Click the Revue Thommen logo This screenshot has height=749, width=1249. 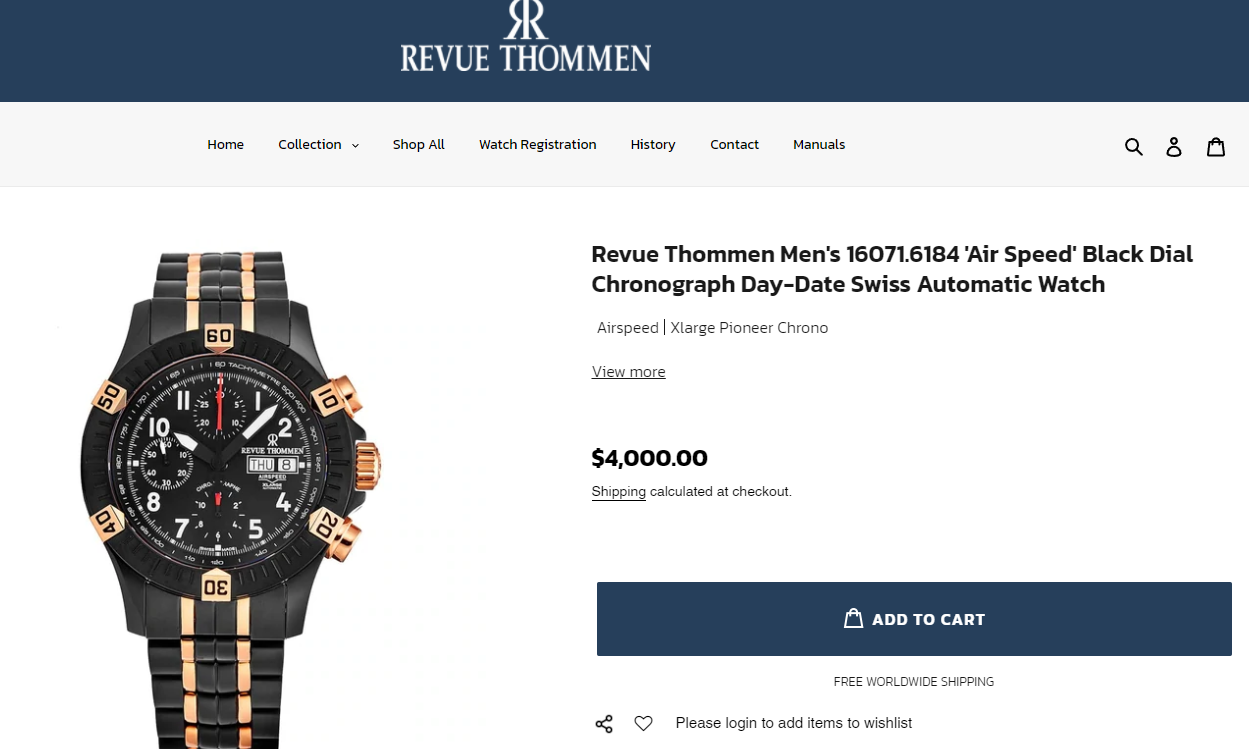coord(526,37)
